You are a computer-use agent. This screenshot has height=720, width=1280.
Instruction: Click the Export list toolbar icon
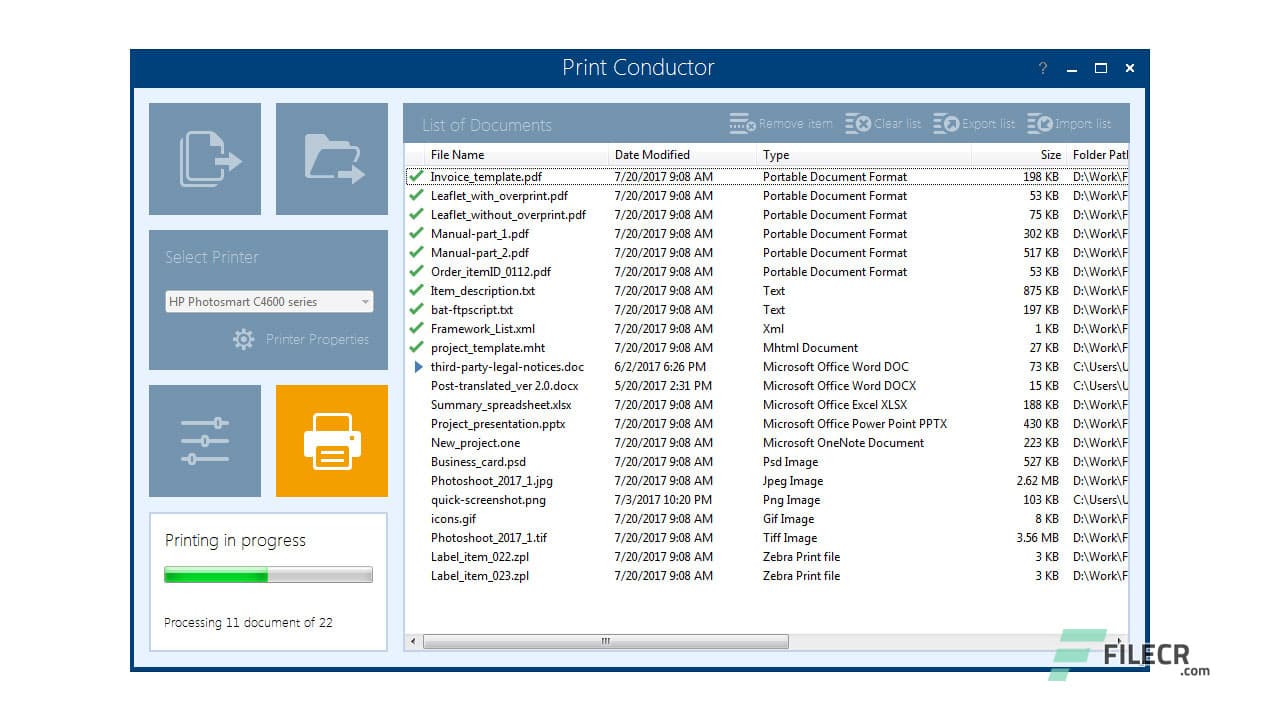(x=946, y=123)
